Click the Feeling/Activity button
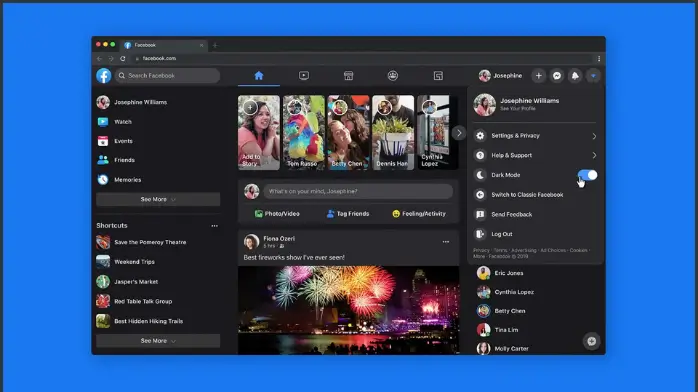Screen dimensions: 698x392 click(418, 214)
